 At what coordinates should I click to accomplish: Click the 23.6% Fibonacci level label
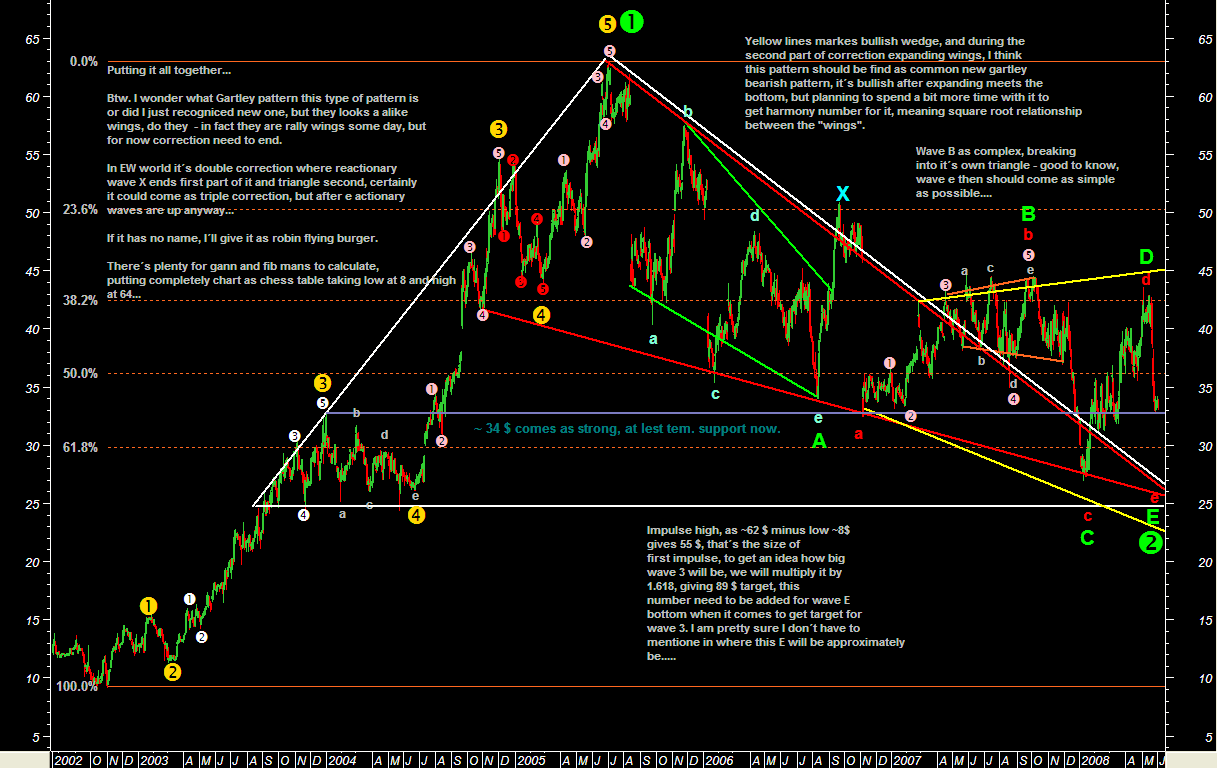(x=80, y=209)
